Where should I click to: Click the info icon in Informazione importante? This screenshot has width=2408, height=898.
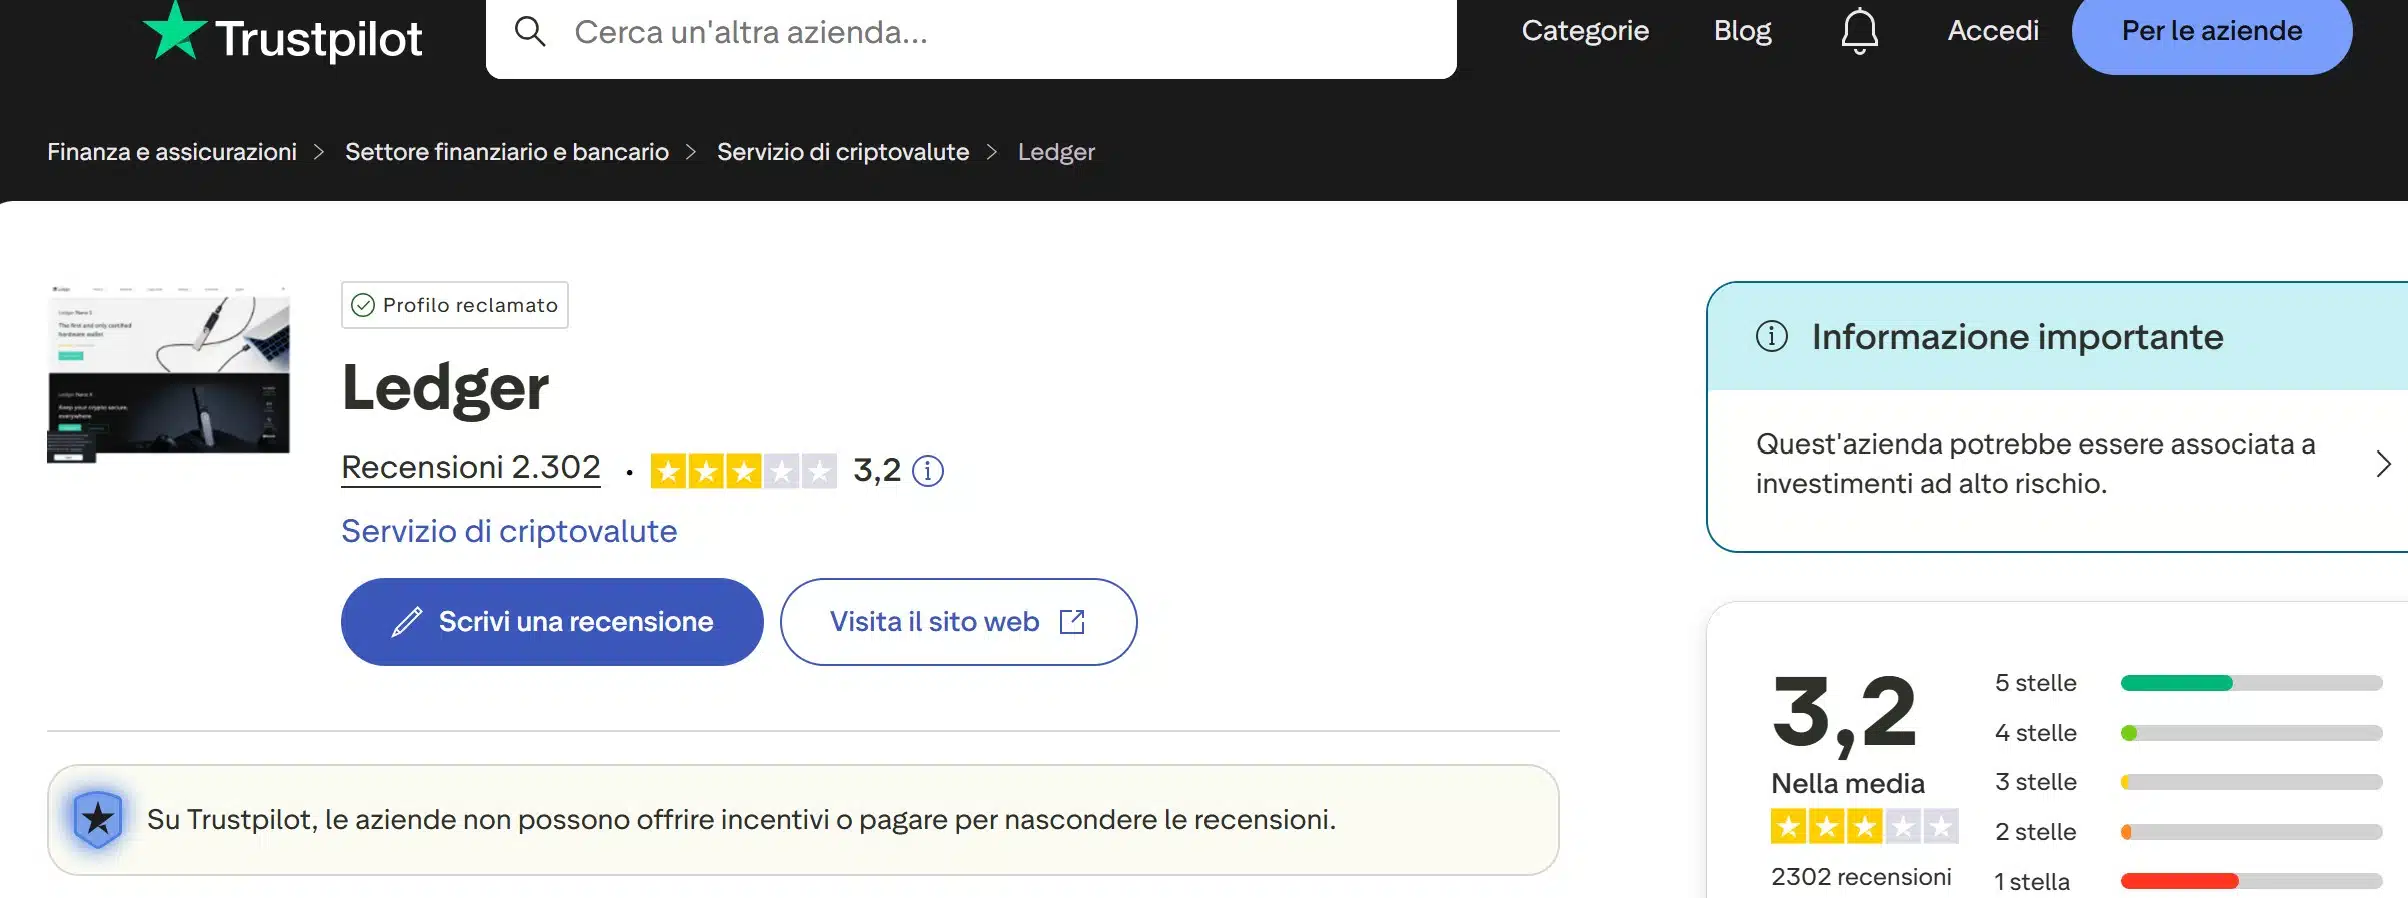pos(1772,337)
